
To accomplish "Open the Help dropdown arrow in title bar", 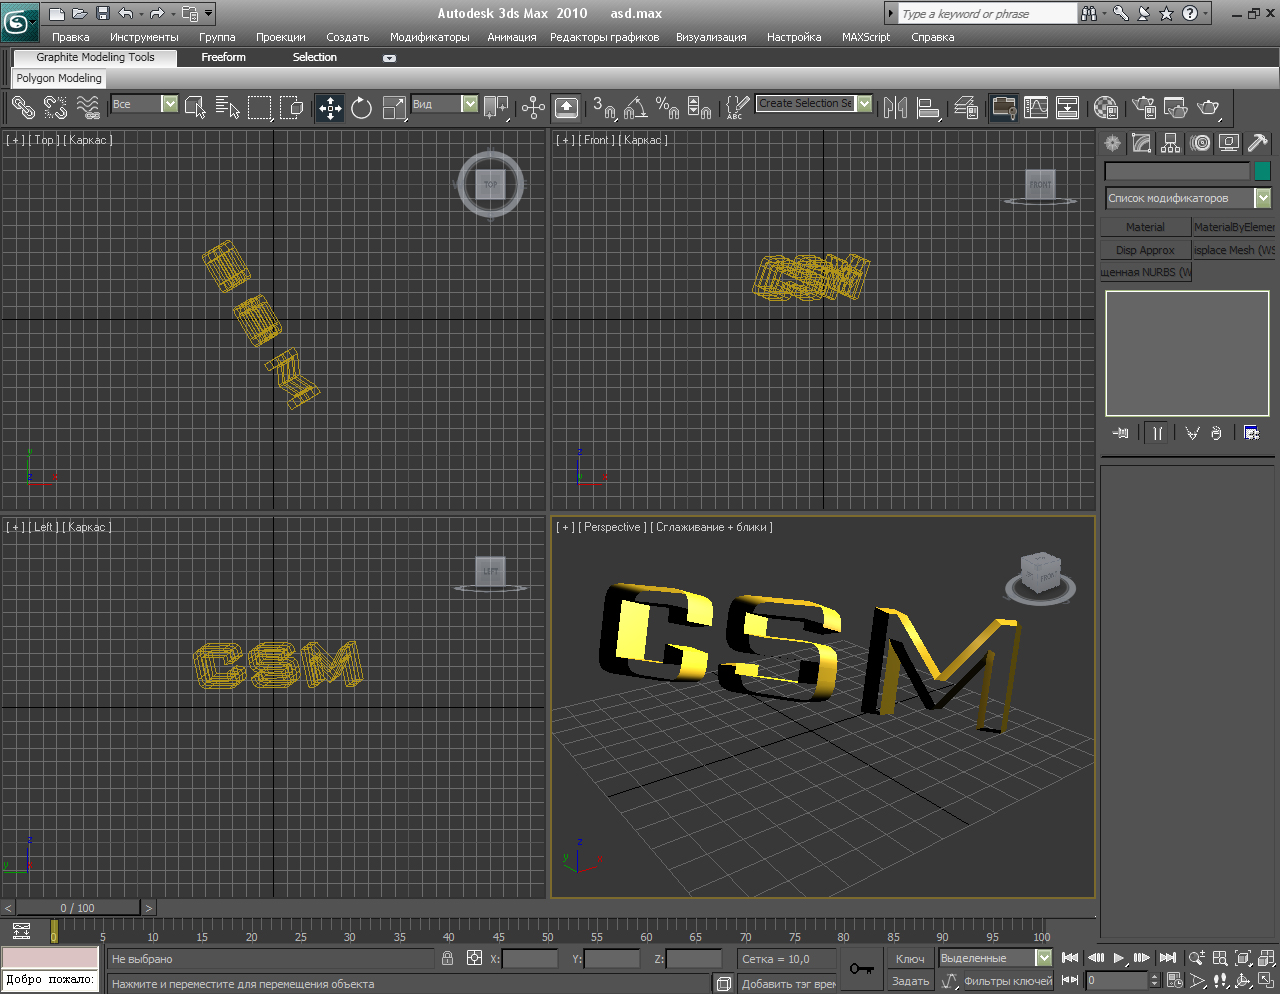I will point(1204,13).
